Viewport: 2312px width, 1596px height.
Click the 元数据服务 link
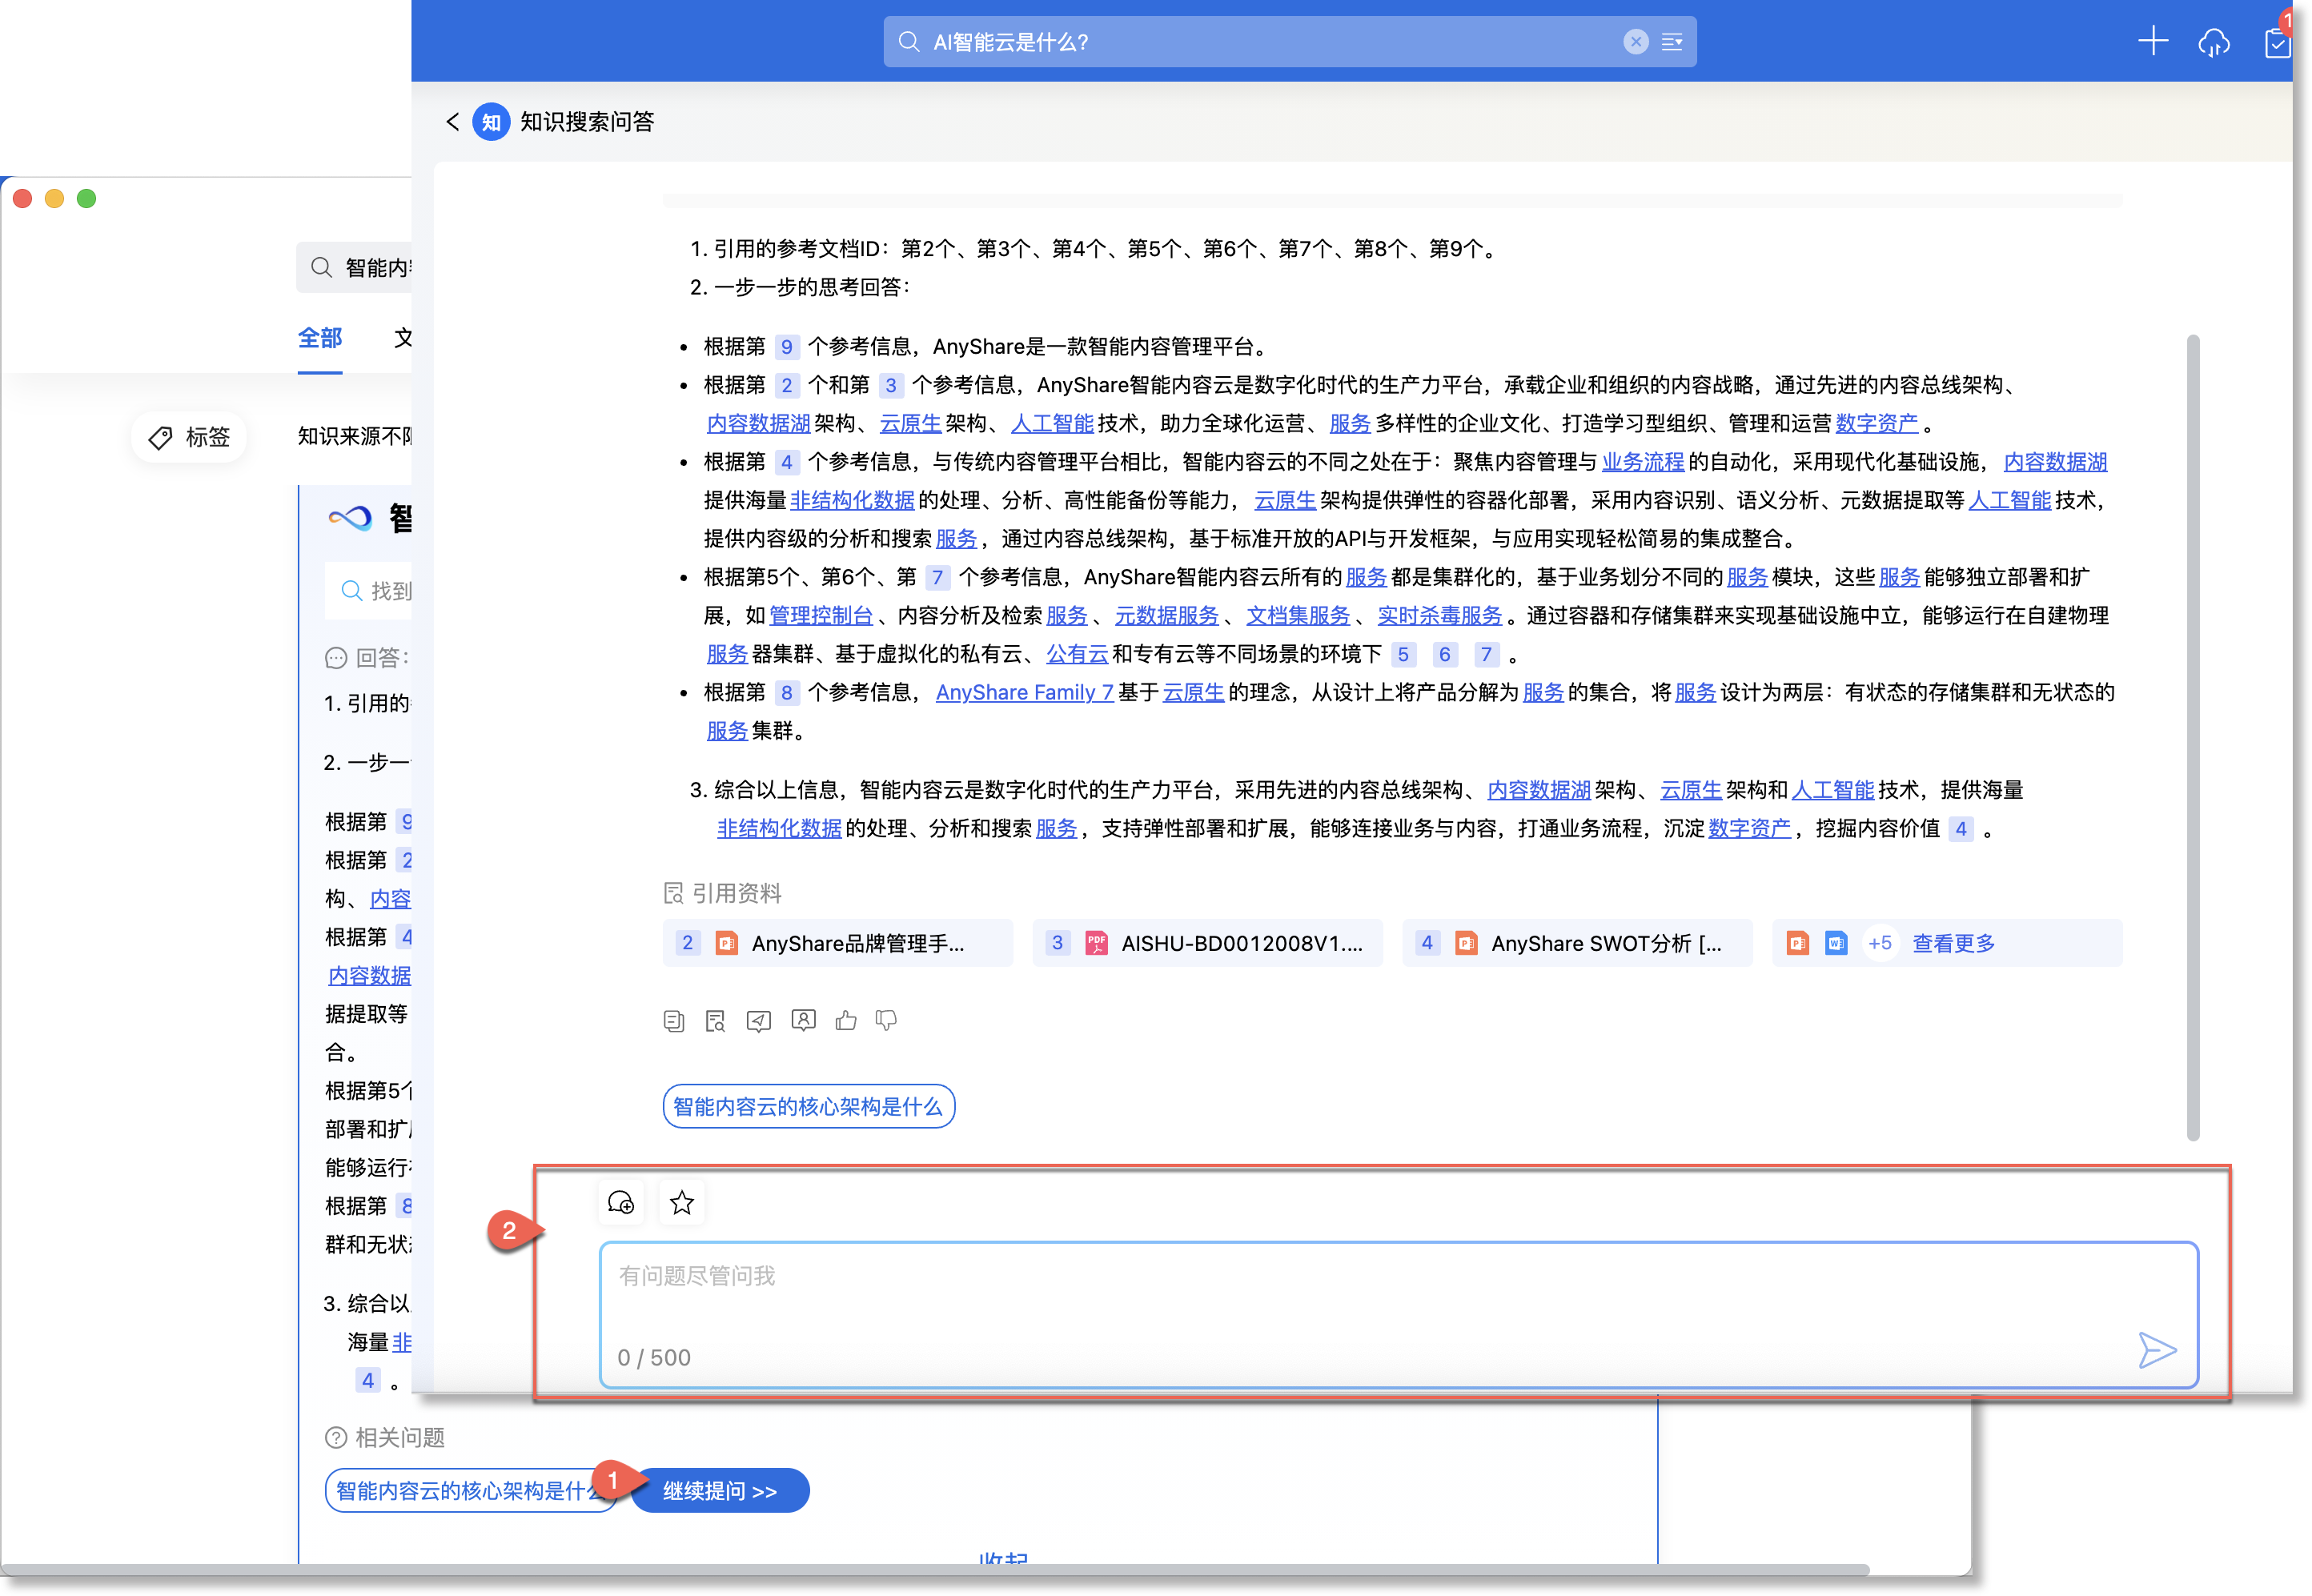(x=1167, y=615)
